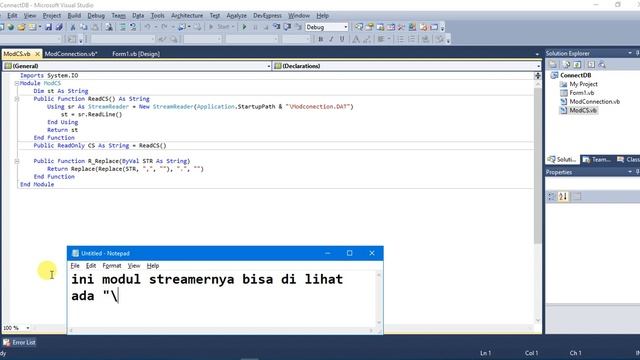
Task: Open File menu in Notepad
Action: coord(75,266)
